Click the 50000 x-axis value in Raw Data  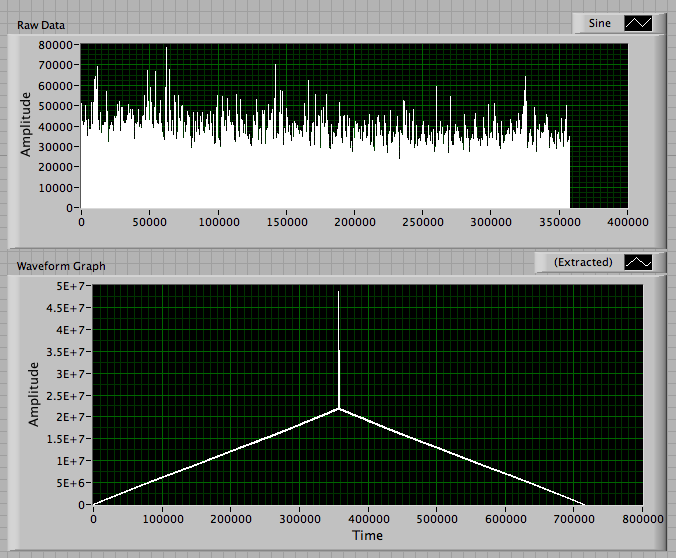click(x=150, y=222)
